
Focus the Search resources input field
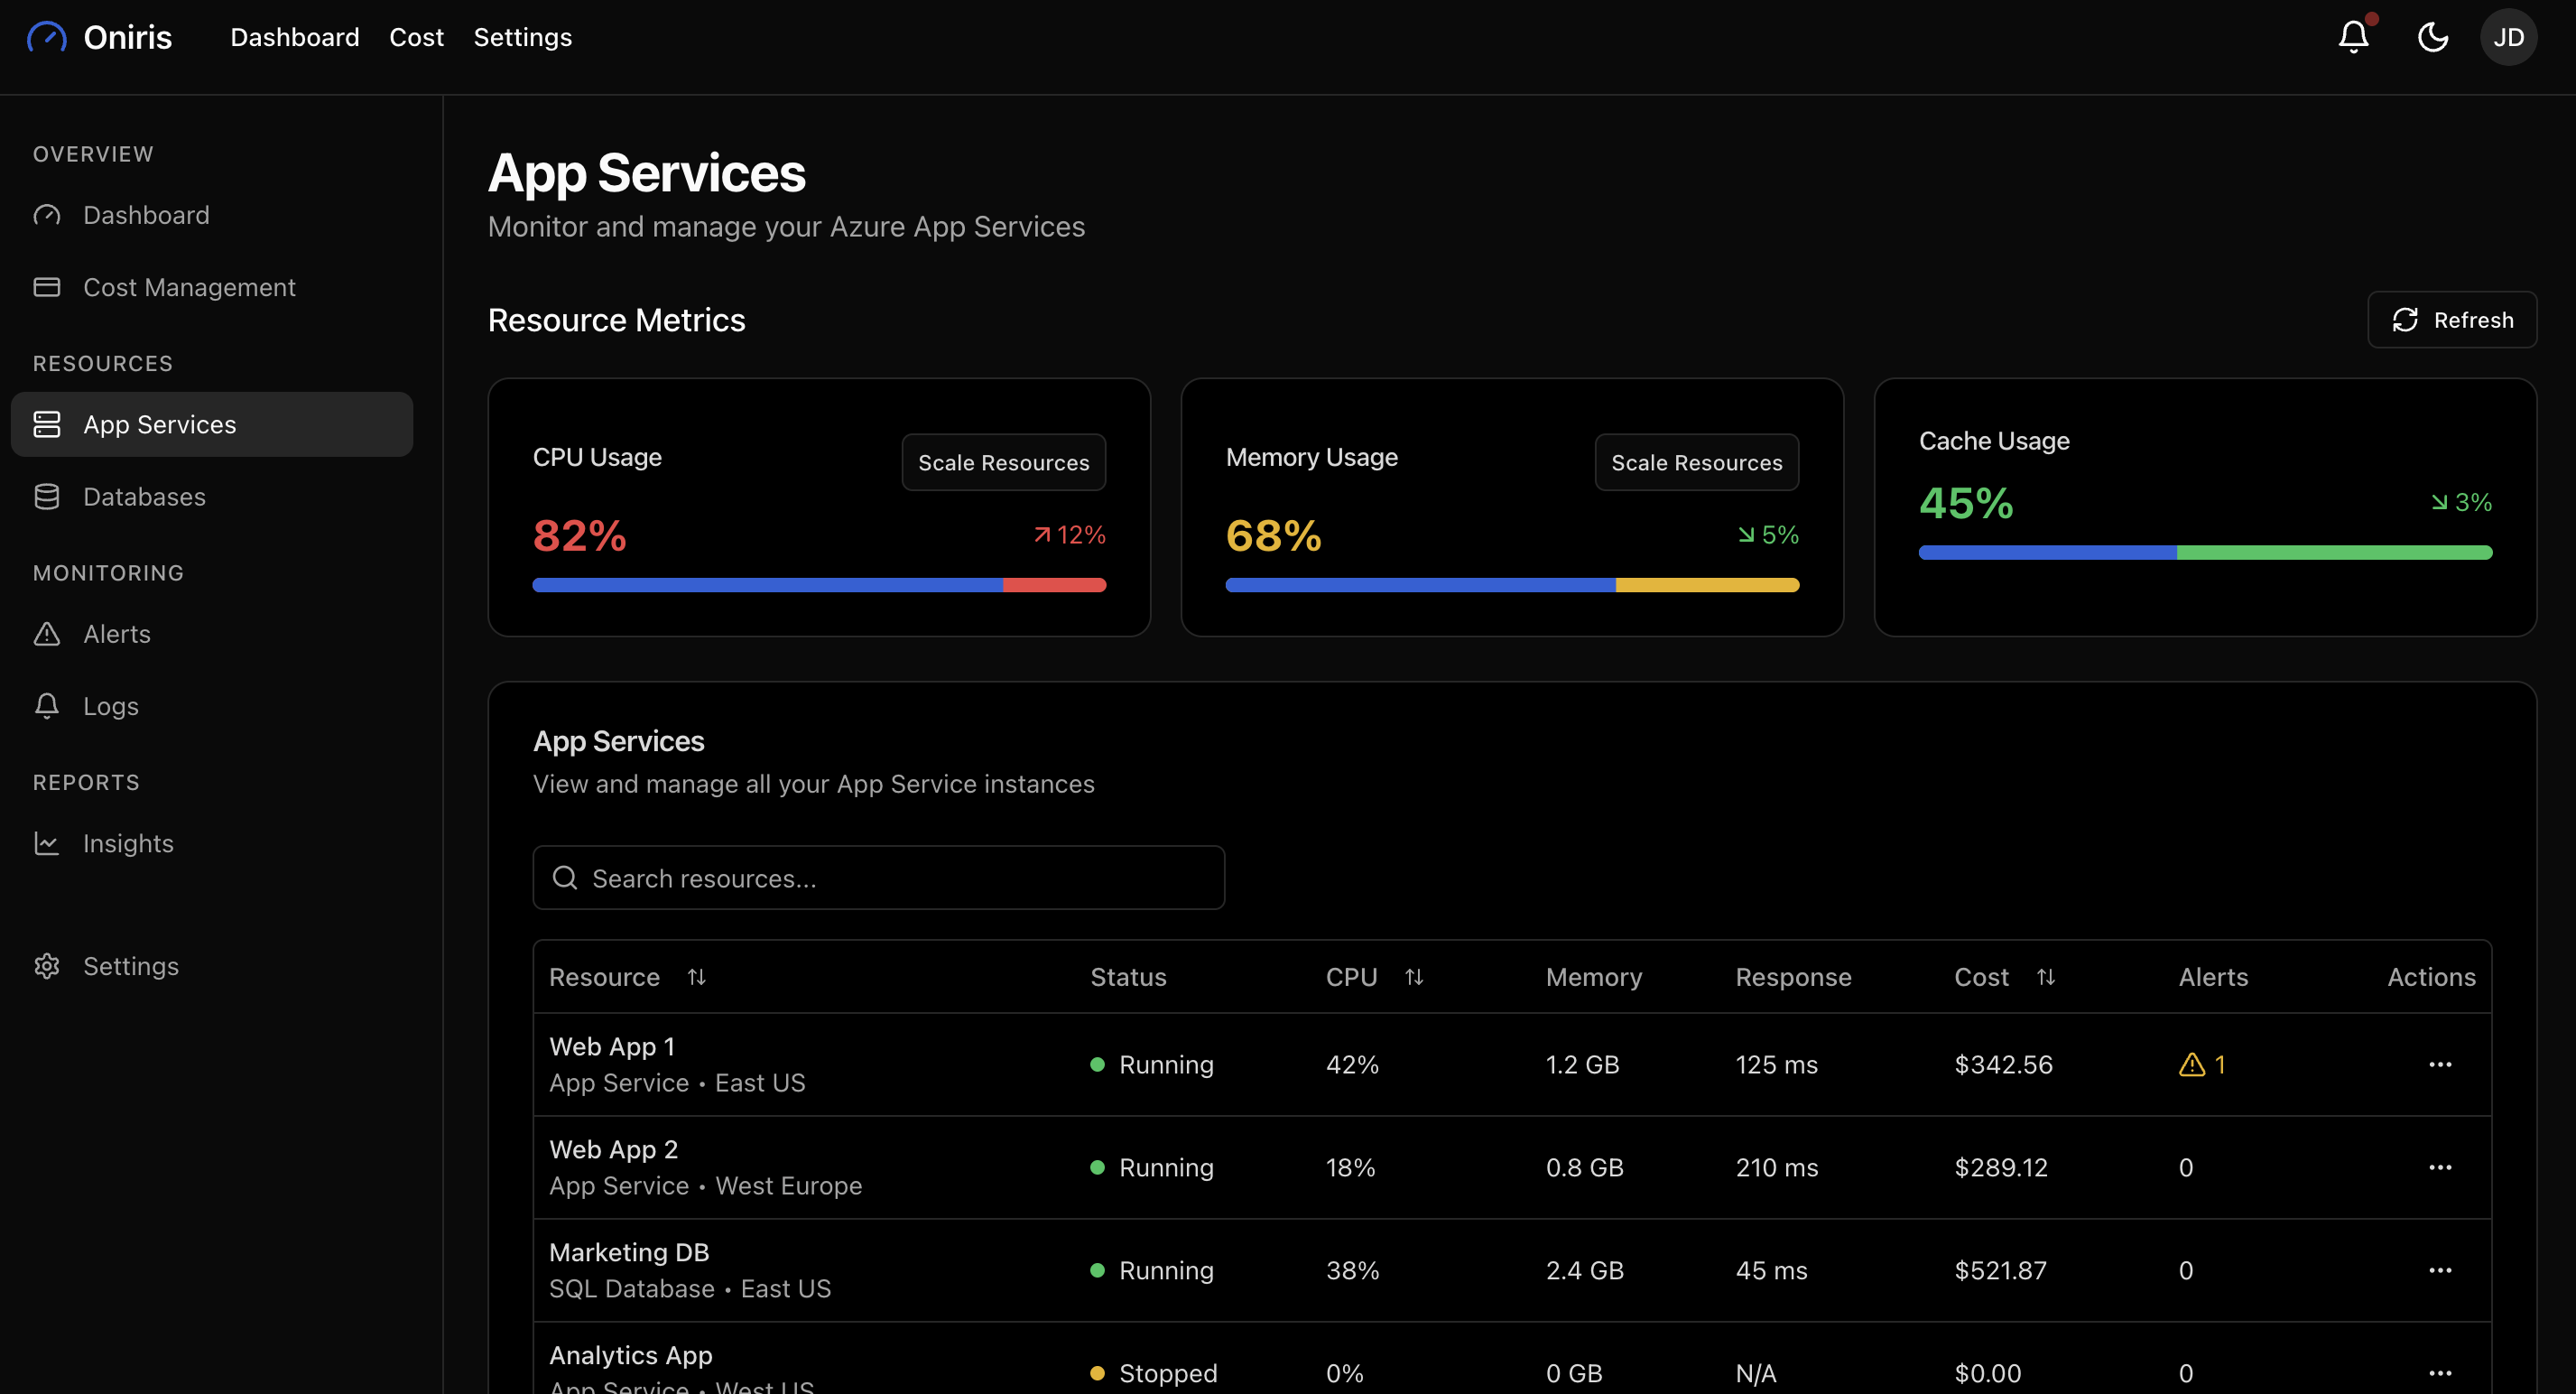(x=878, y=878)
